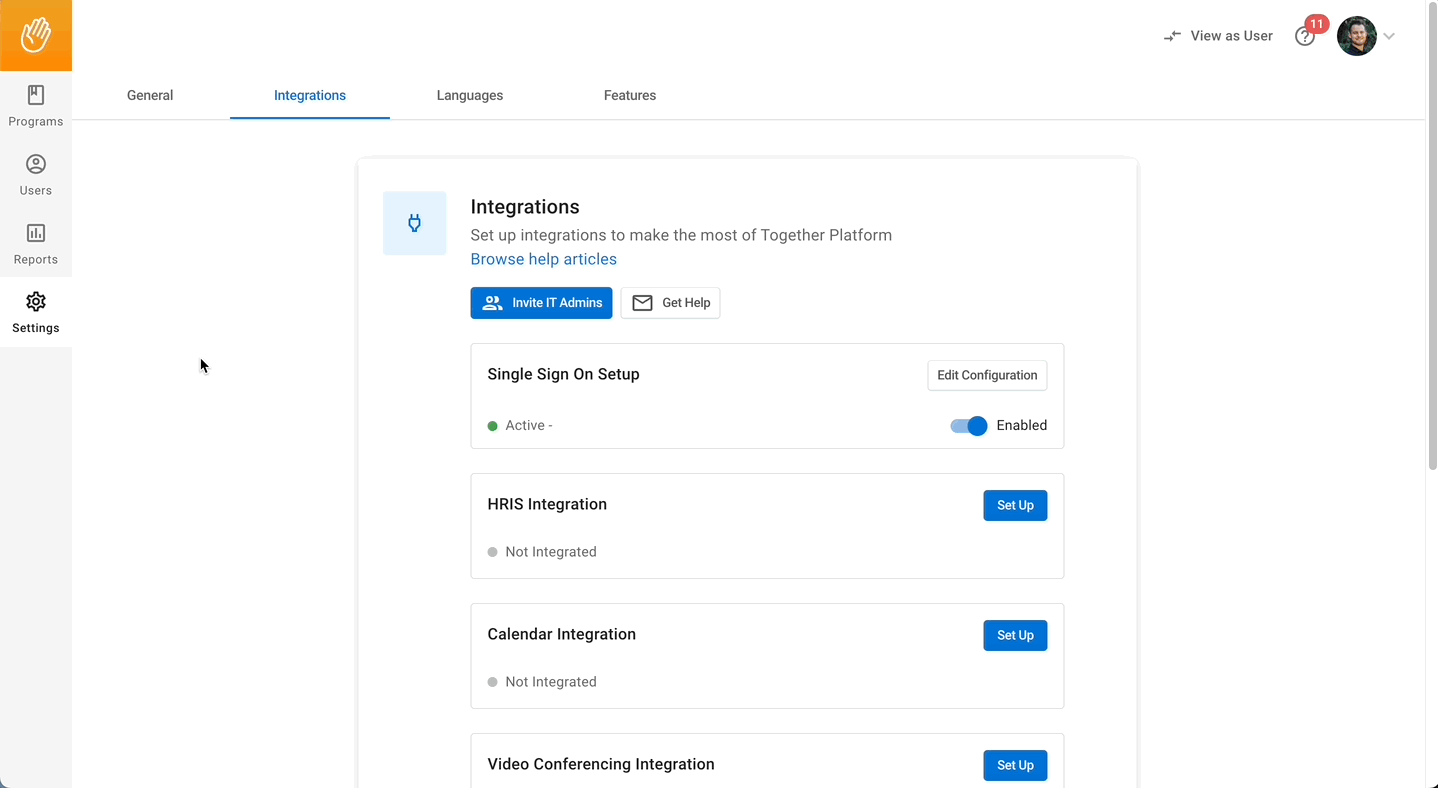Select Settings gear in sidebar
This screenshot has height=788, width=1438.
tap(36, 313)
